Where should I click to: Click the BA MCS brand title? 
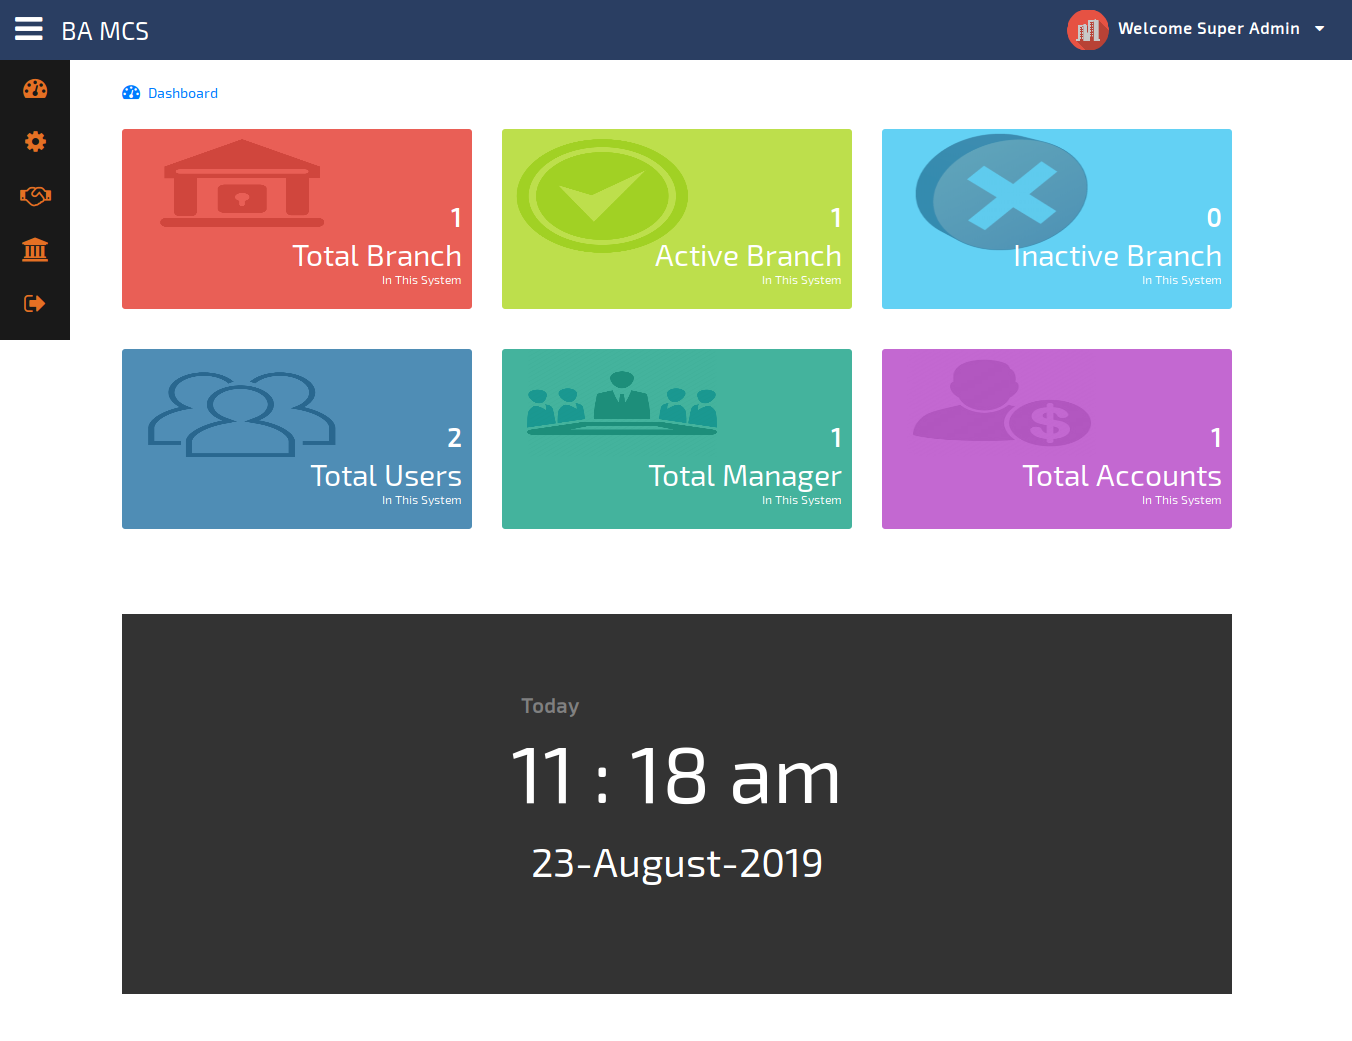[105, 31]
